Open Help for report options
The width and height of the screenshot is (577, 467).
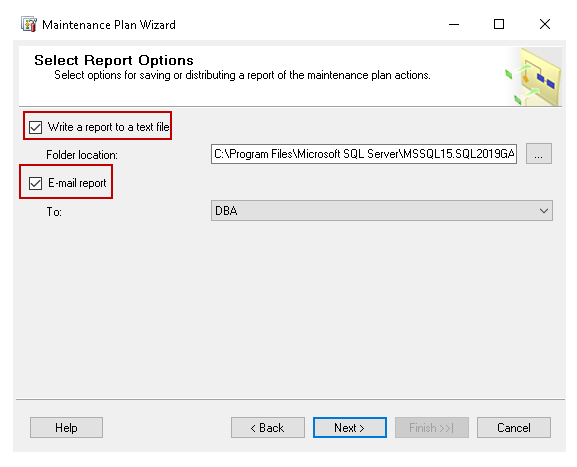click(66, 428)
